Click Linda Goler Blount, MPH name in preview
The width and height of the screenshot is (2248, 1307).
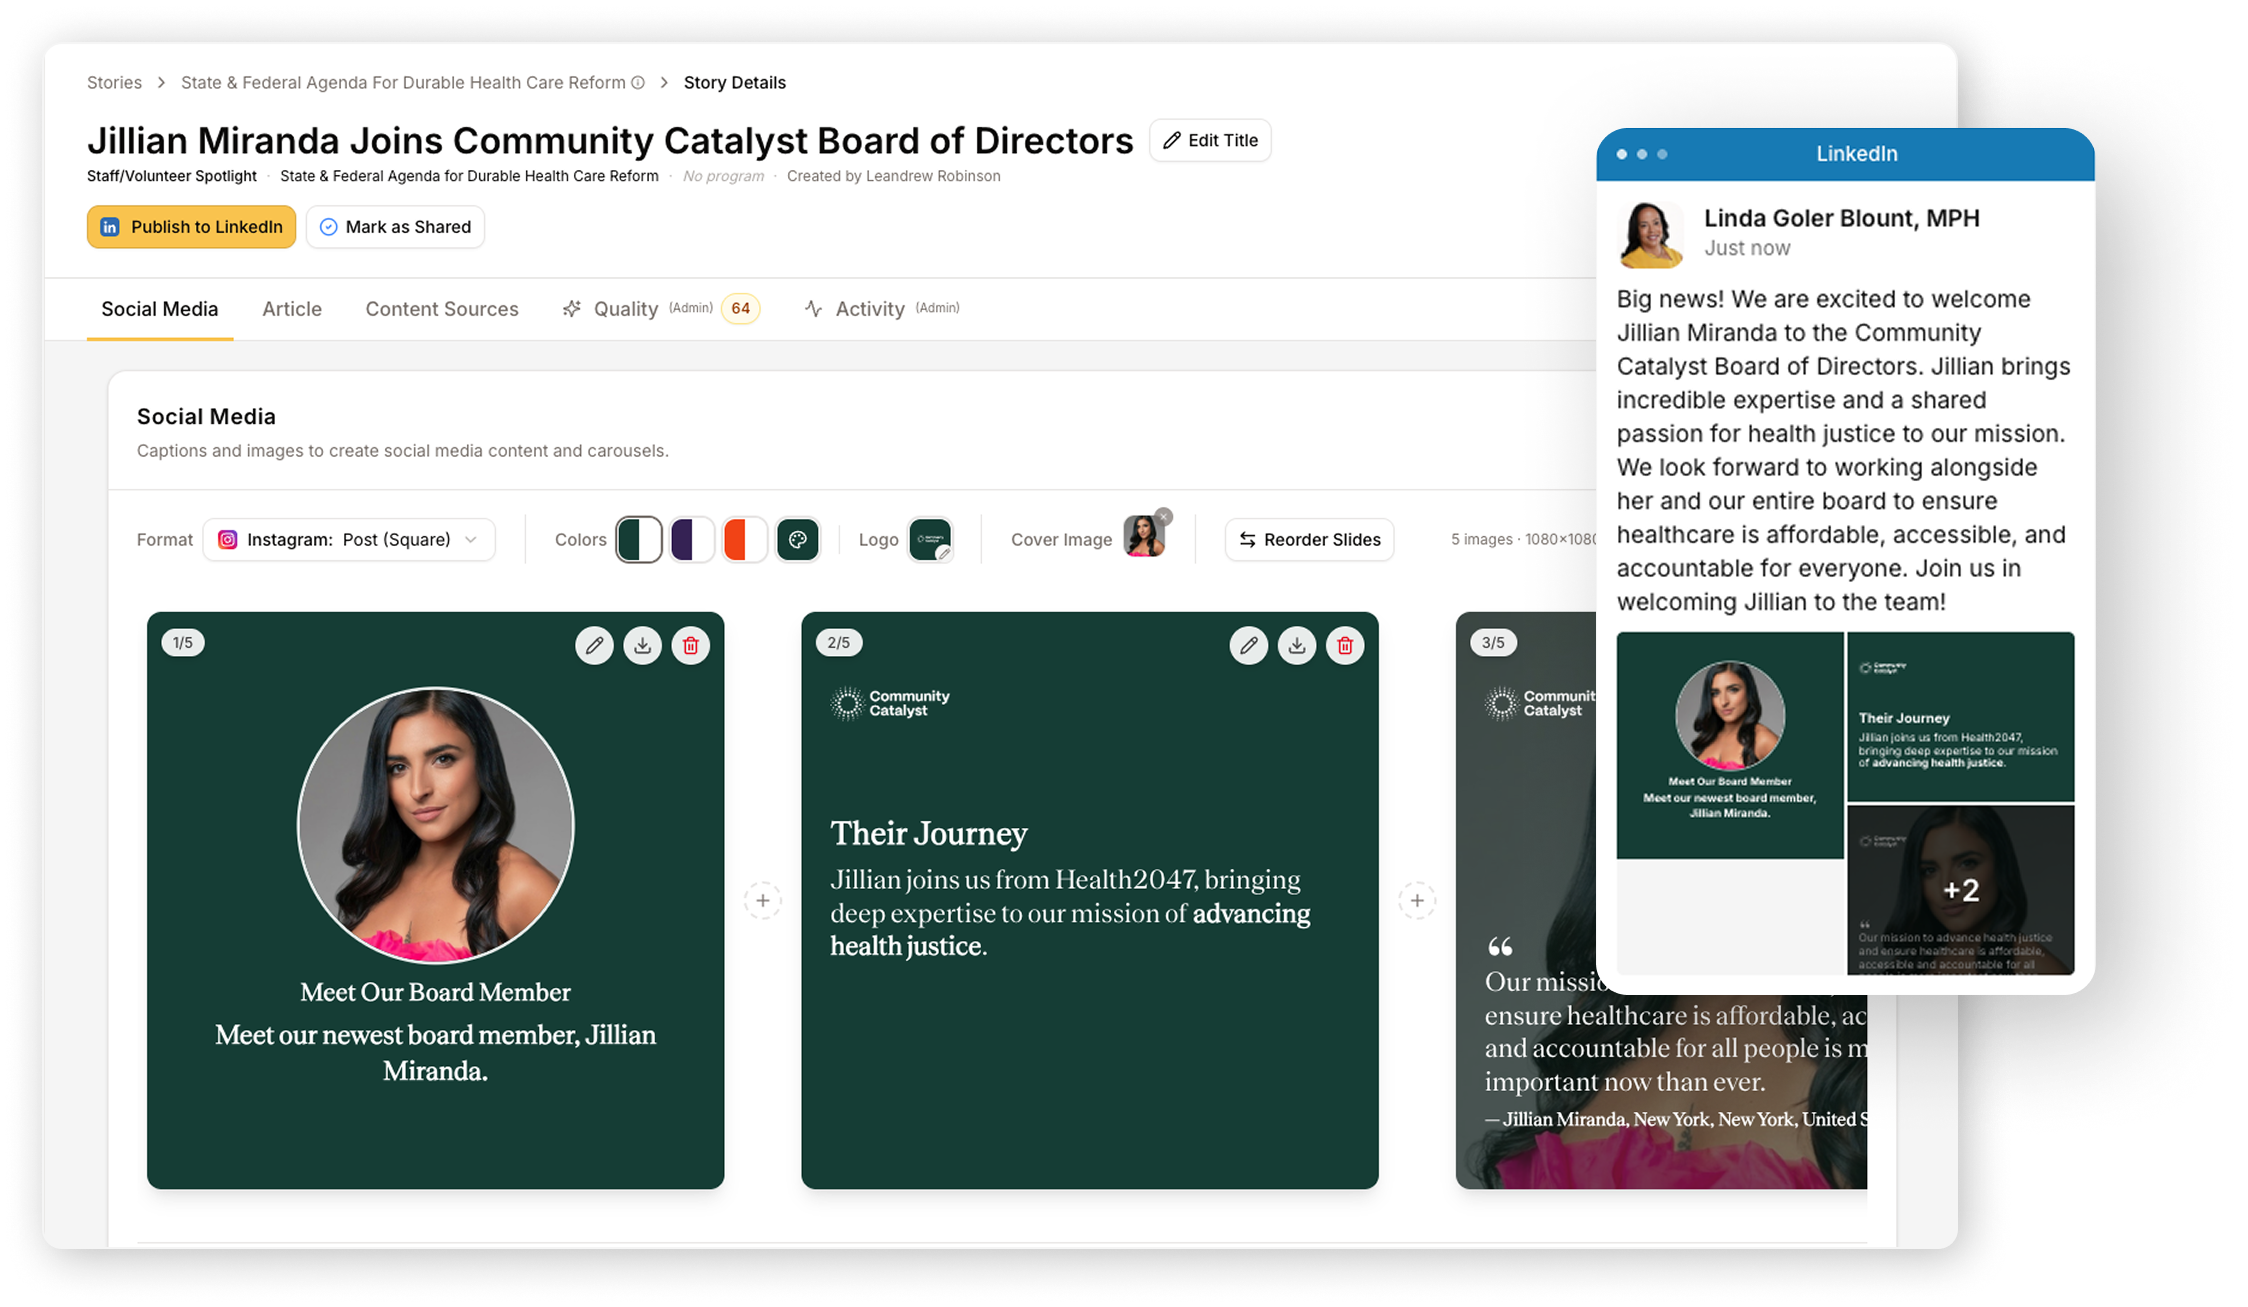pyautogui.click(x=1841, y=218)
